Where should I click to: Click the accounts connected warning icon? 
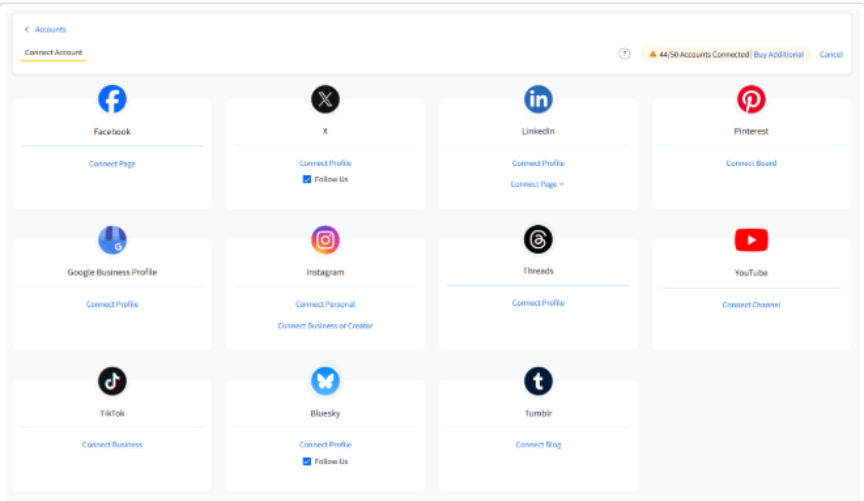point(652,55)
